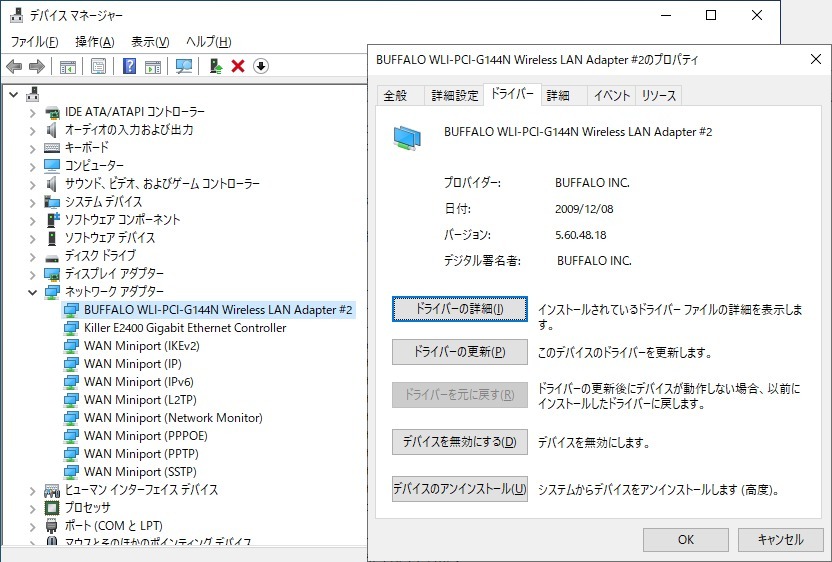832x562 pixels.
Task: Collapse the root computer node
Action: click(x=14, y=95)
